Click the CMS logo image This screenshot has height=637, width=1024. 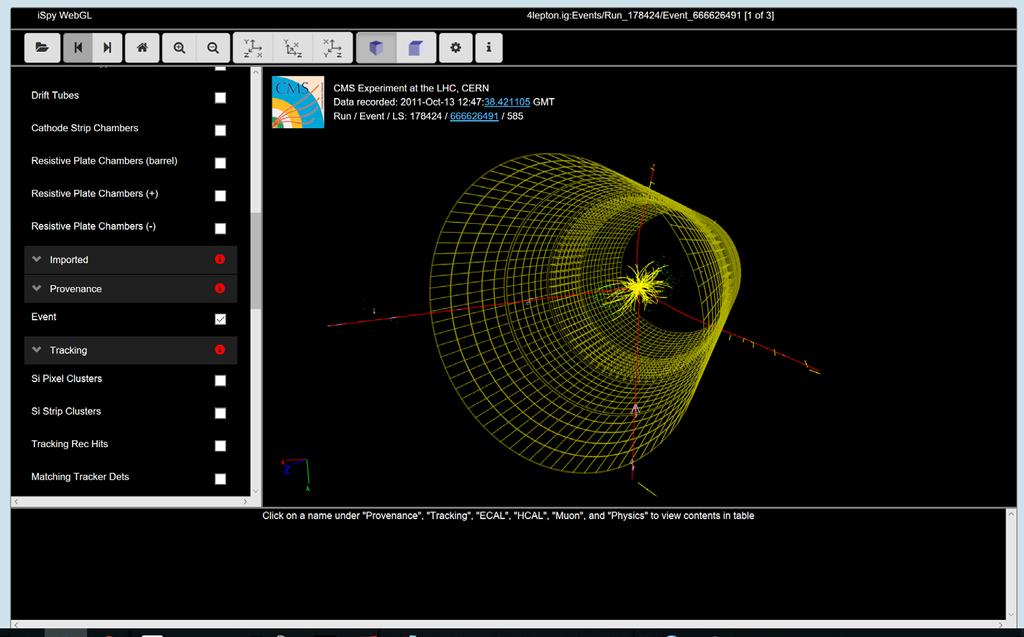(x=298, y=102)
